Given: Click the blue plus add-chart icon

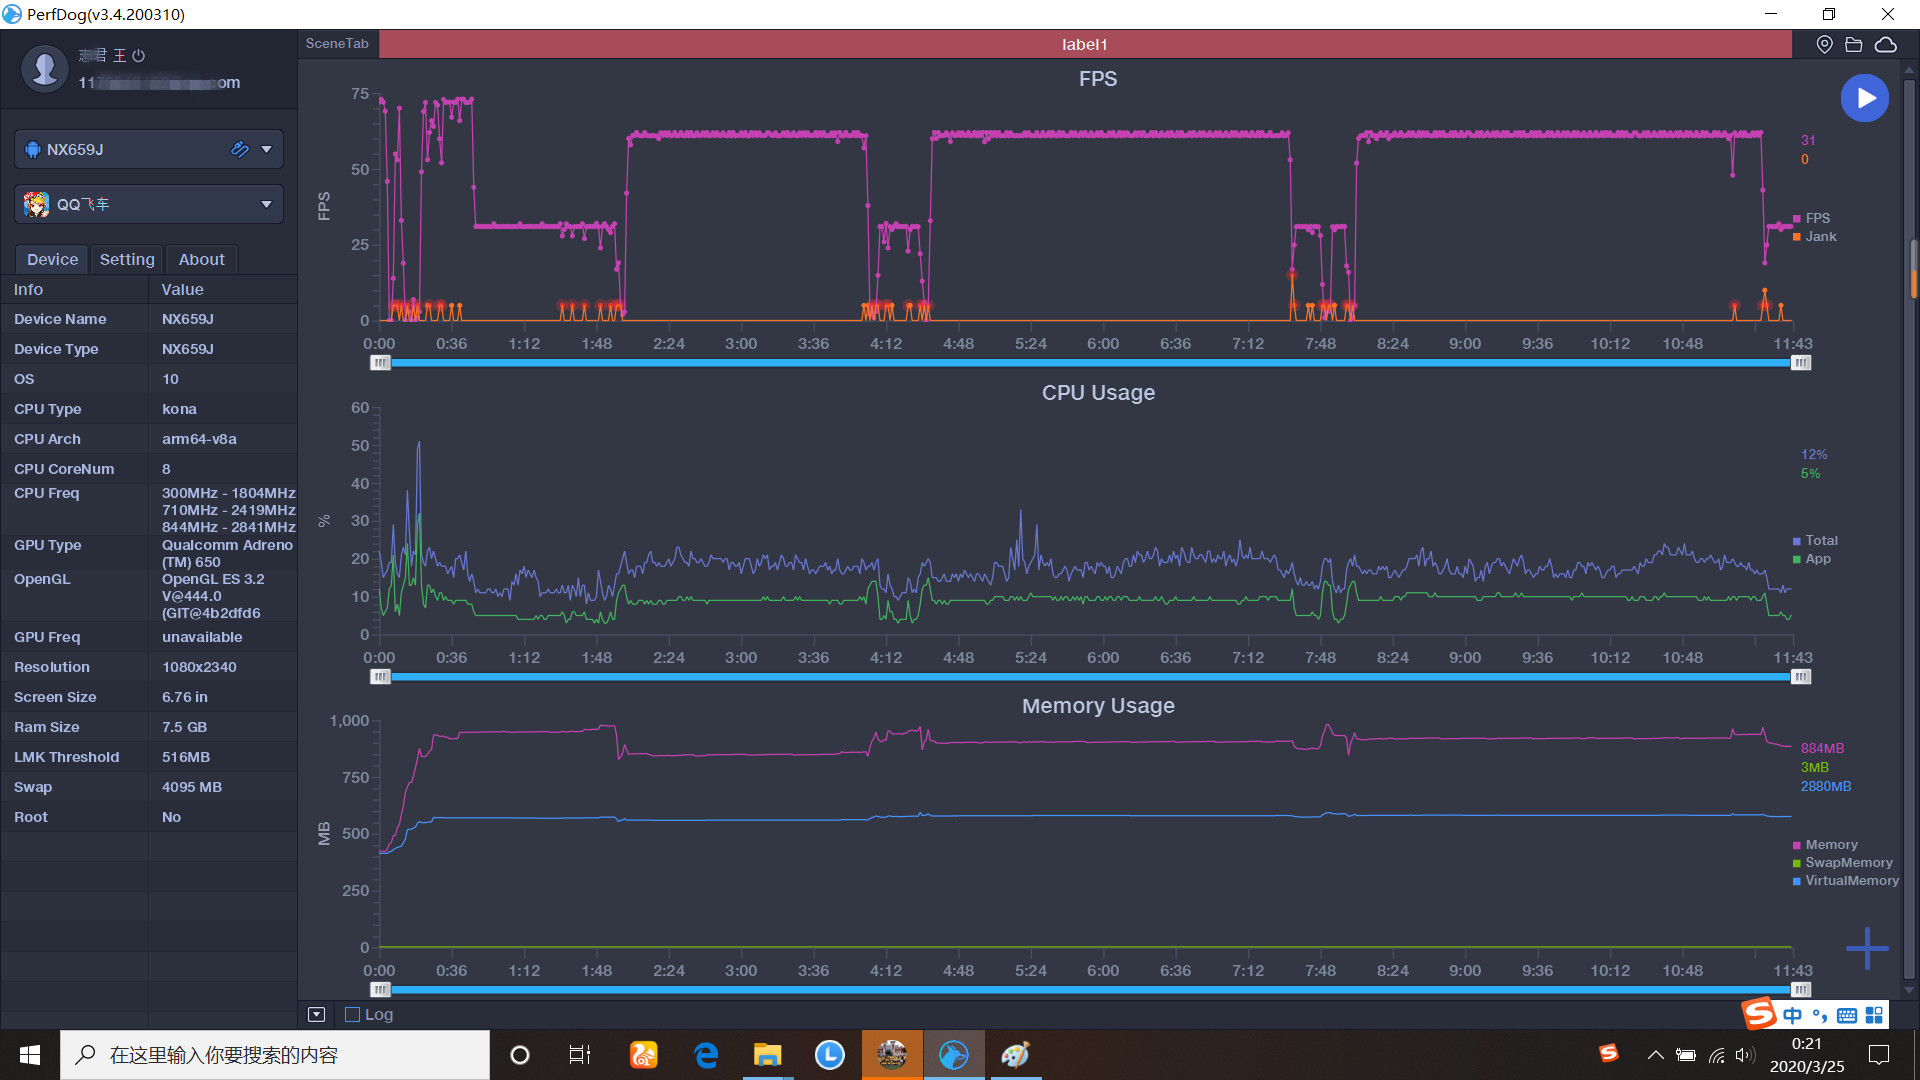Looking at the screenshot, I should point(1866,948).
